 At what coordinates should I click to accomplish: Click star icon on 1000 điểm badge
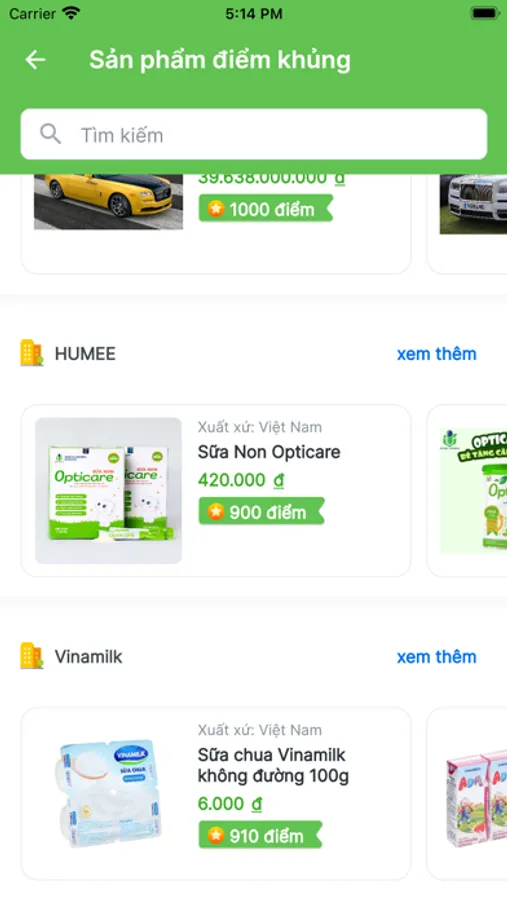pyautogui.click(x=216, y=209)
